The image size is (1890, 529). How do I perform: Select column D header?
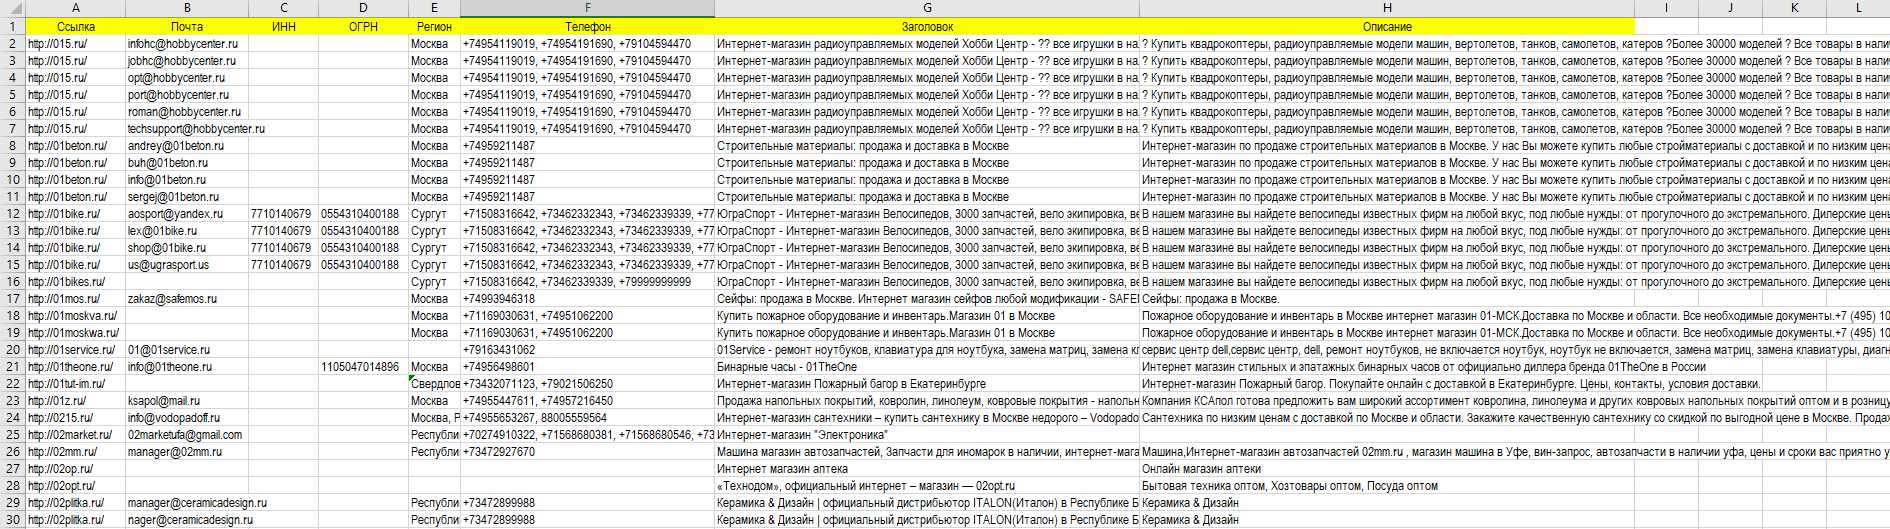click(363, 8)
